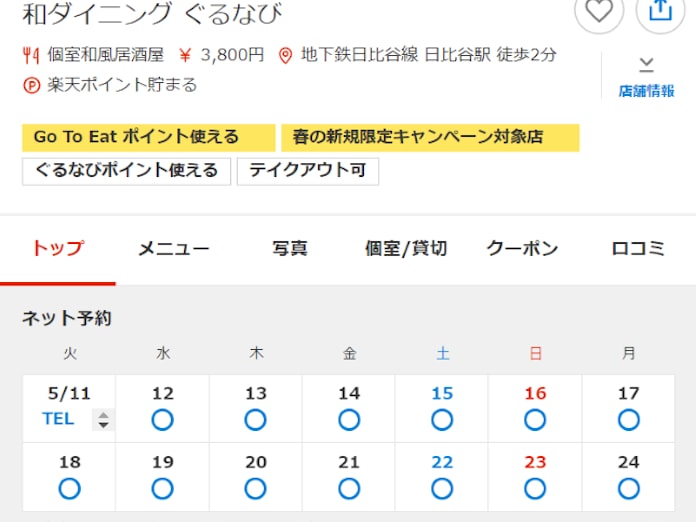Go to the クーポン tab
The width and height of the screenshot is (696, 522).
[522, 249]
